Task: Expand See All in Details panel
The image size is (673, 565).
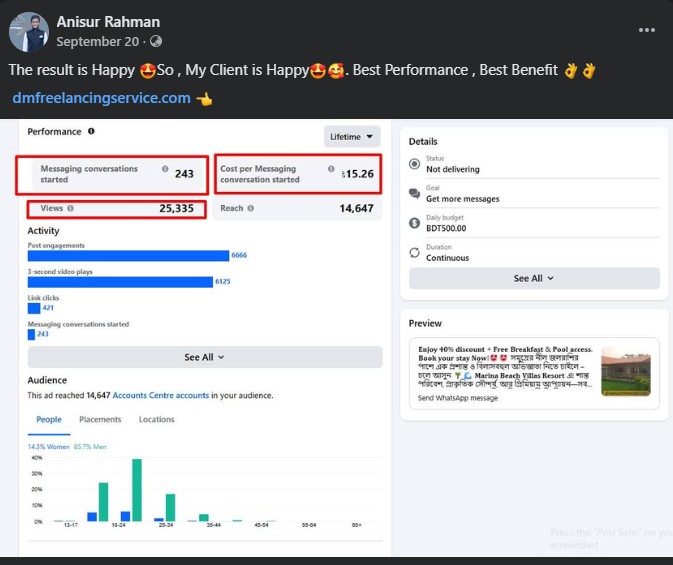Action: (x=534, y=279)
